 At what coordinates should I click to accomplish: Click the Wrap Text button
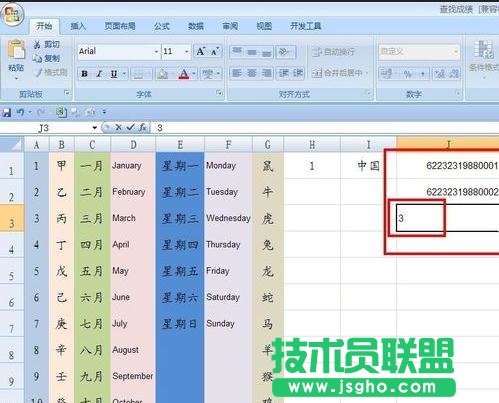click(x=333, y=52)
